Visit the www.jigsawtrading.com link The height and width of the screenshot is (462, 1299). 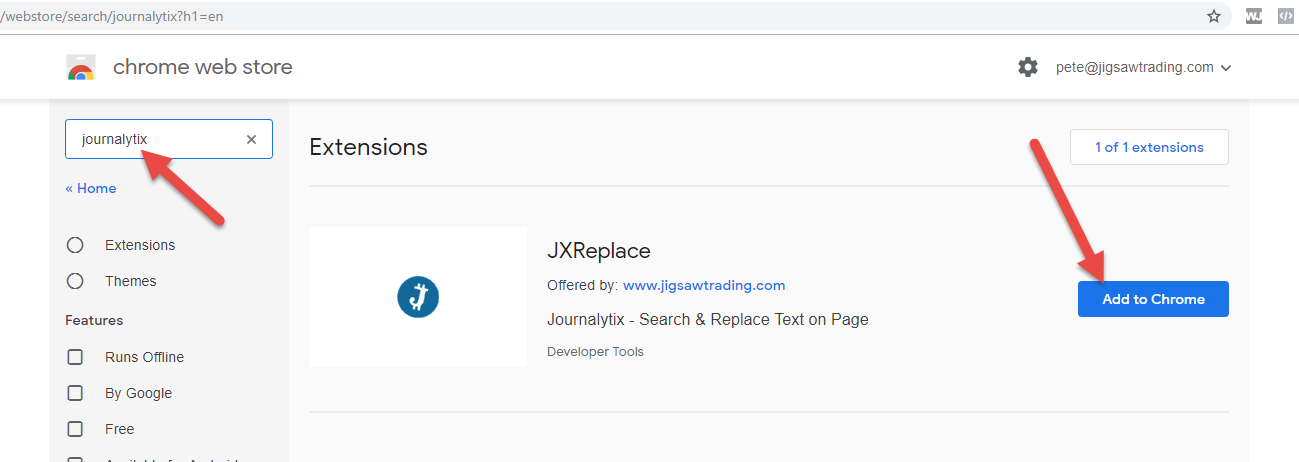704,285
